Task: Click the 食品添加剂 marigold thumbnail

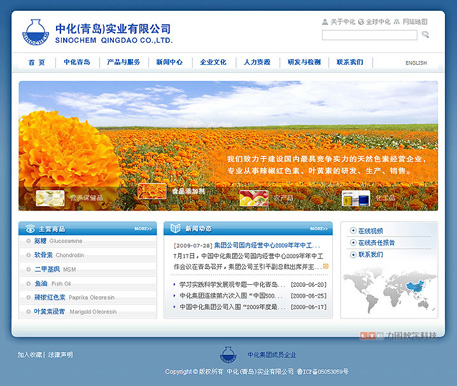Action: (152, 191)
